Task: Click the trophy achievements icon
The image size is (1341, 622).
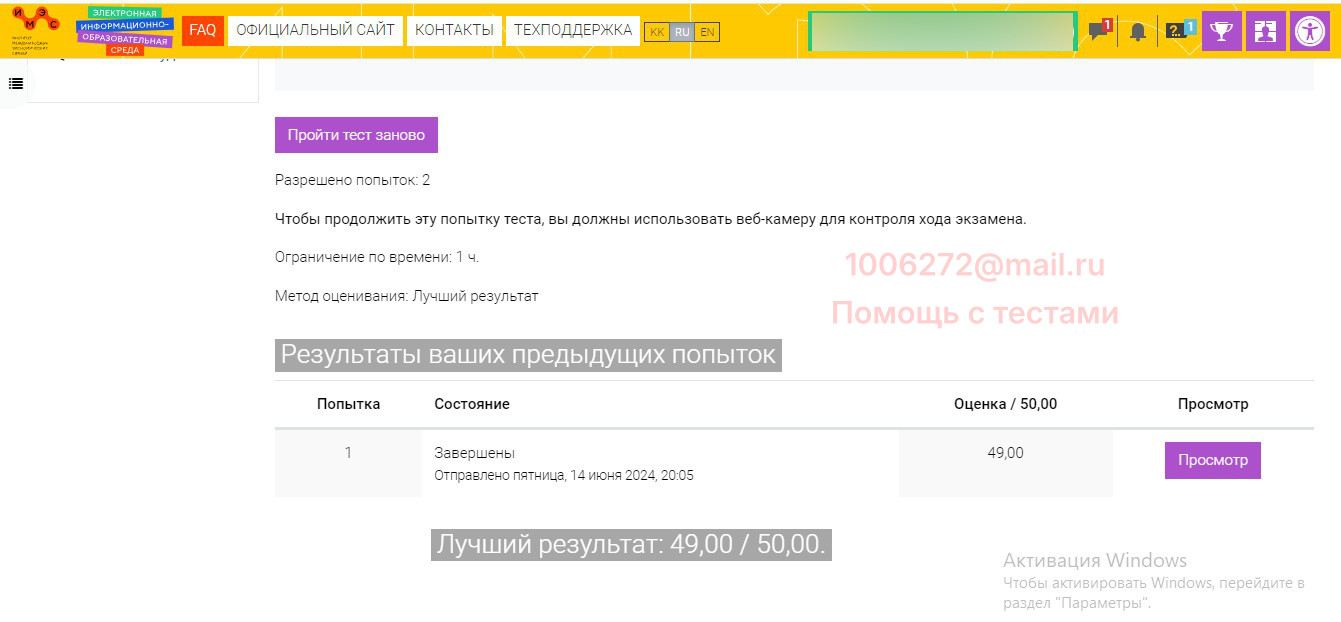Action: coord(1221,31)
